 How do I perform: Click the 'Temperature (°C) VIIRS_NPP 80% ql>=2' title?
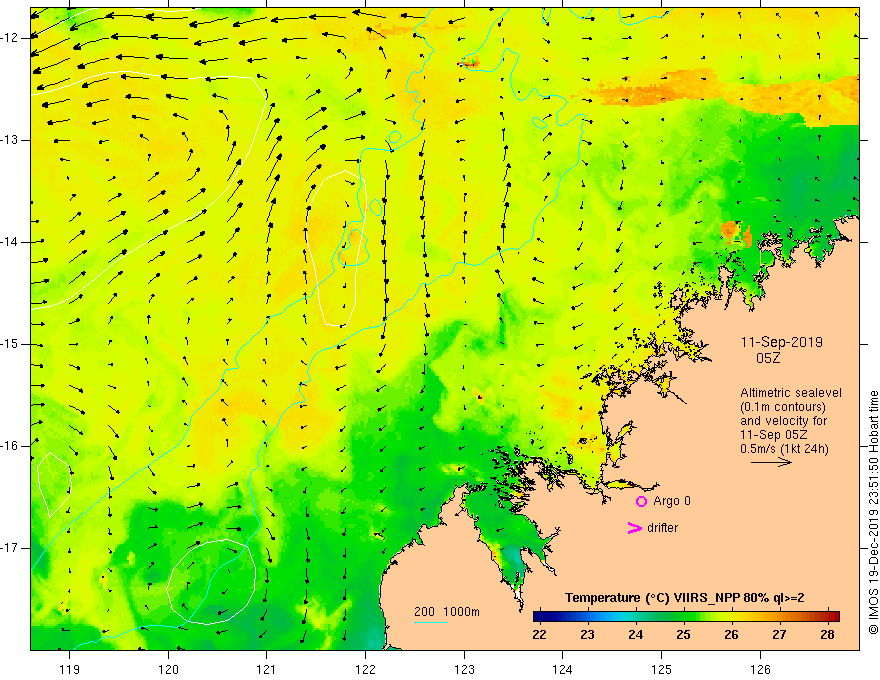point(685,598)
